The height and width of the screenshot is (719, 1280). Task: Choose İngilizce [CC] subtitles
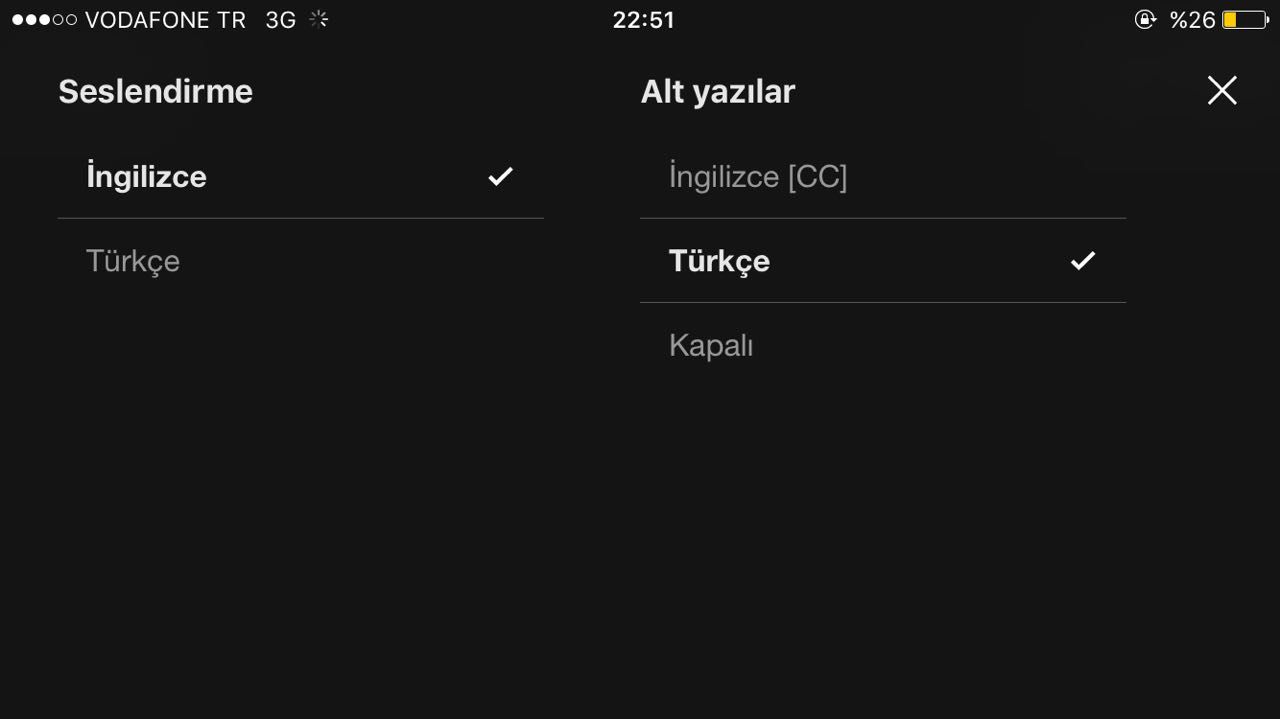pyautogui.click(x=758, y=177)
